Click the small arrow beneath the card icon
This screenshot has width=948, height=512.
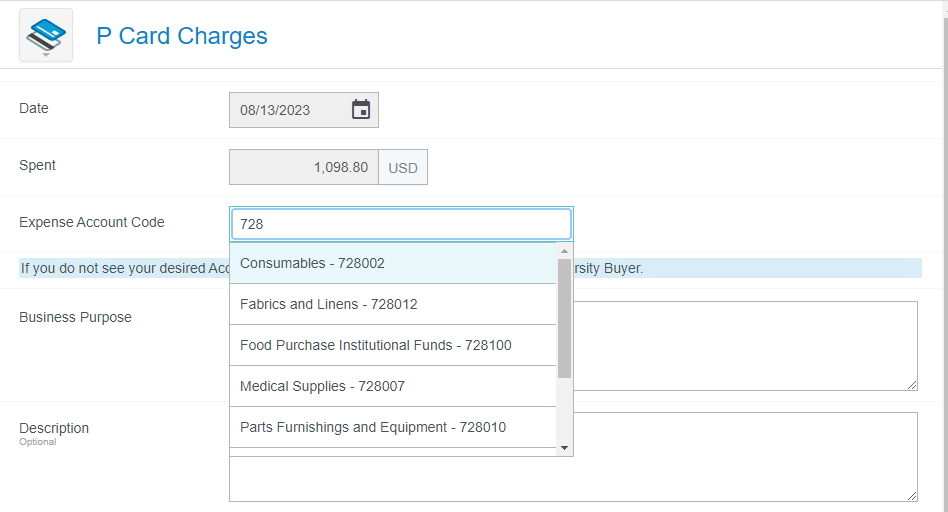[46, 54]
